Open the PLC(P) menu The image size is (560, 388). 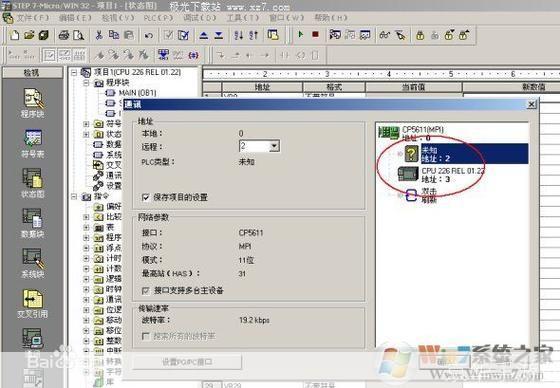tap(158, 18)
